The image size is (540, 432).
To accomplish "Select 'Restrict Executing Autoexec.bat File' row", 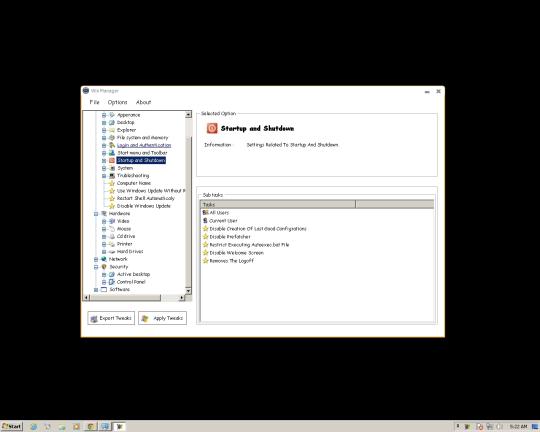I will pos(249,245).
